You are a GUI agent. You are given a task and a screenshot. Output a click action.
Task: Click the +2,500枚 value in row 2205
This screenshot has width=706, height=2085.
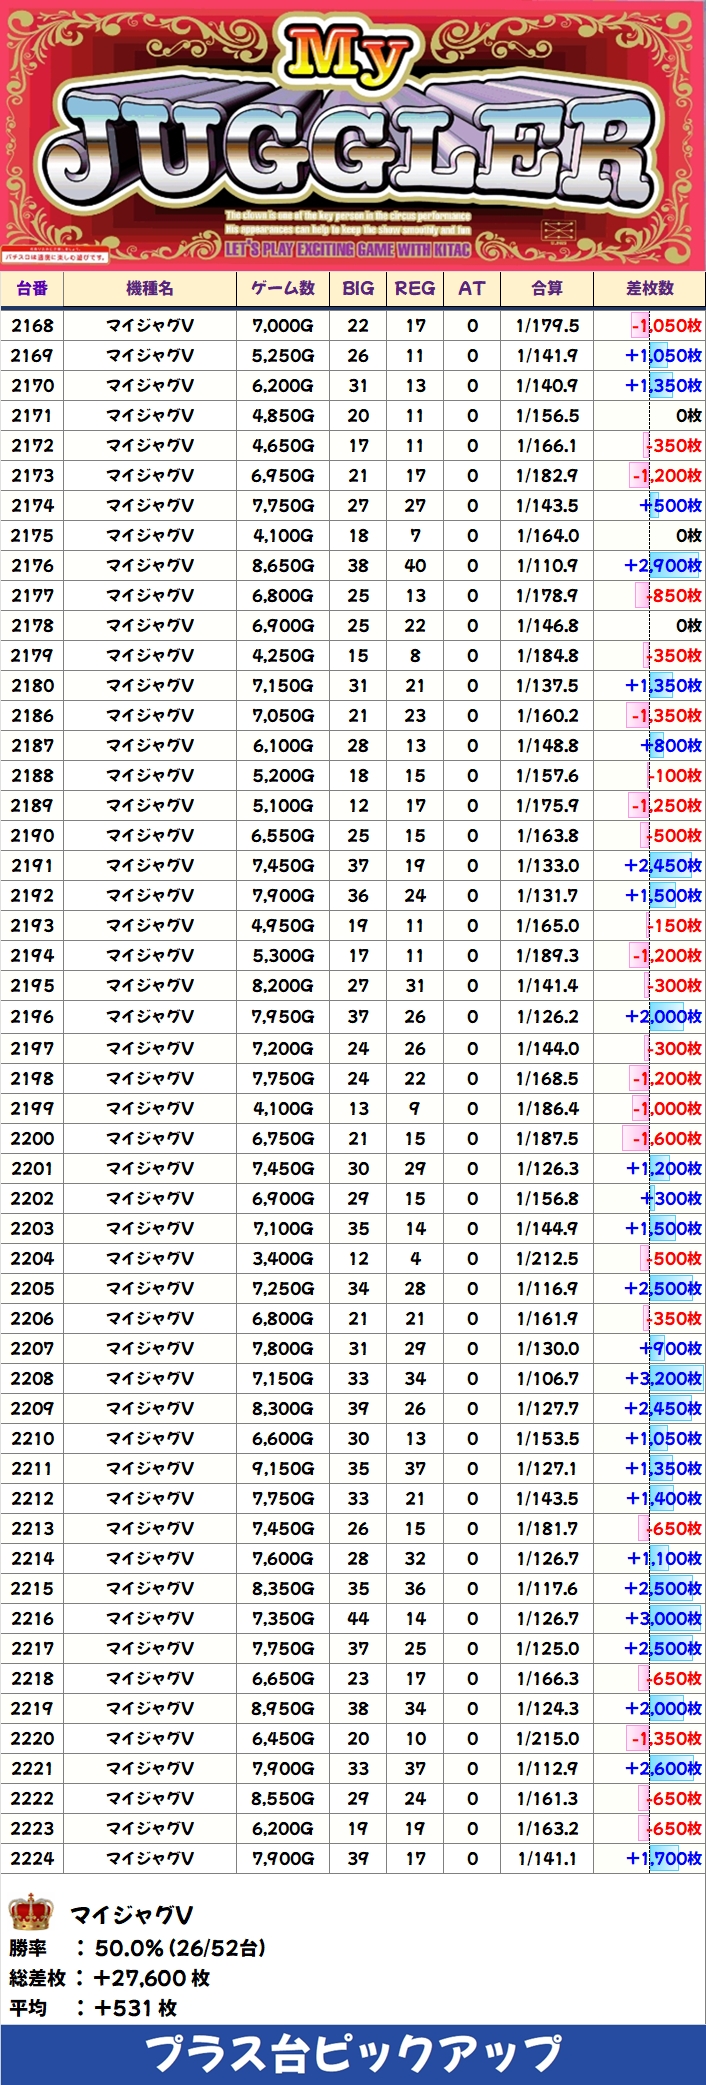tap(663, 1288)
